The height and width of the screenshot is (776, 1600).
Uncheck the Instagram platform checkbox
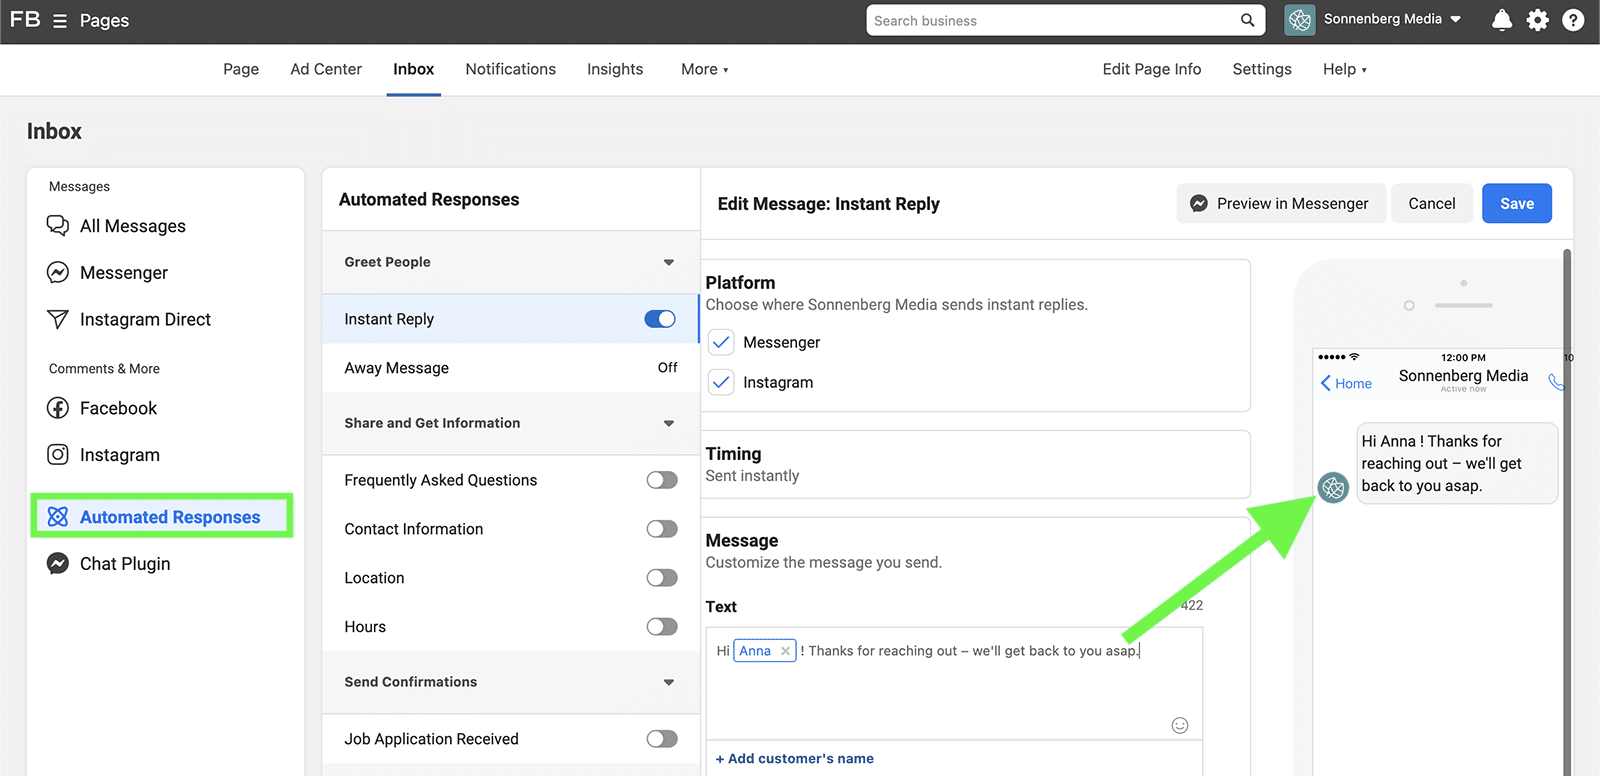point(721,382)
